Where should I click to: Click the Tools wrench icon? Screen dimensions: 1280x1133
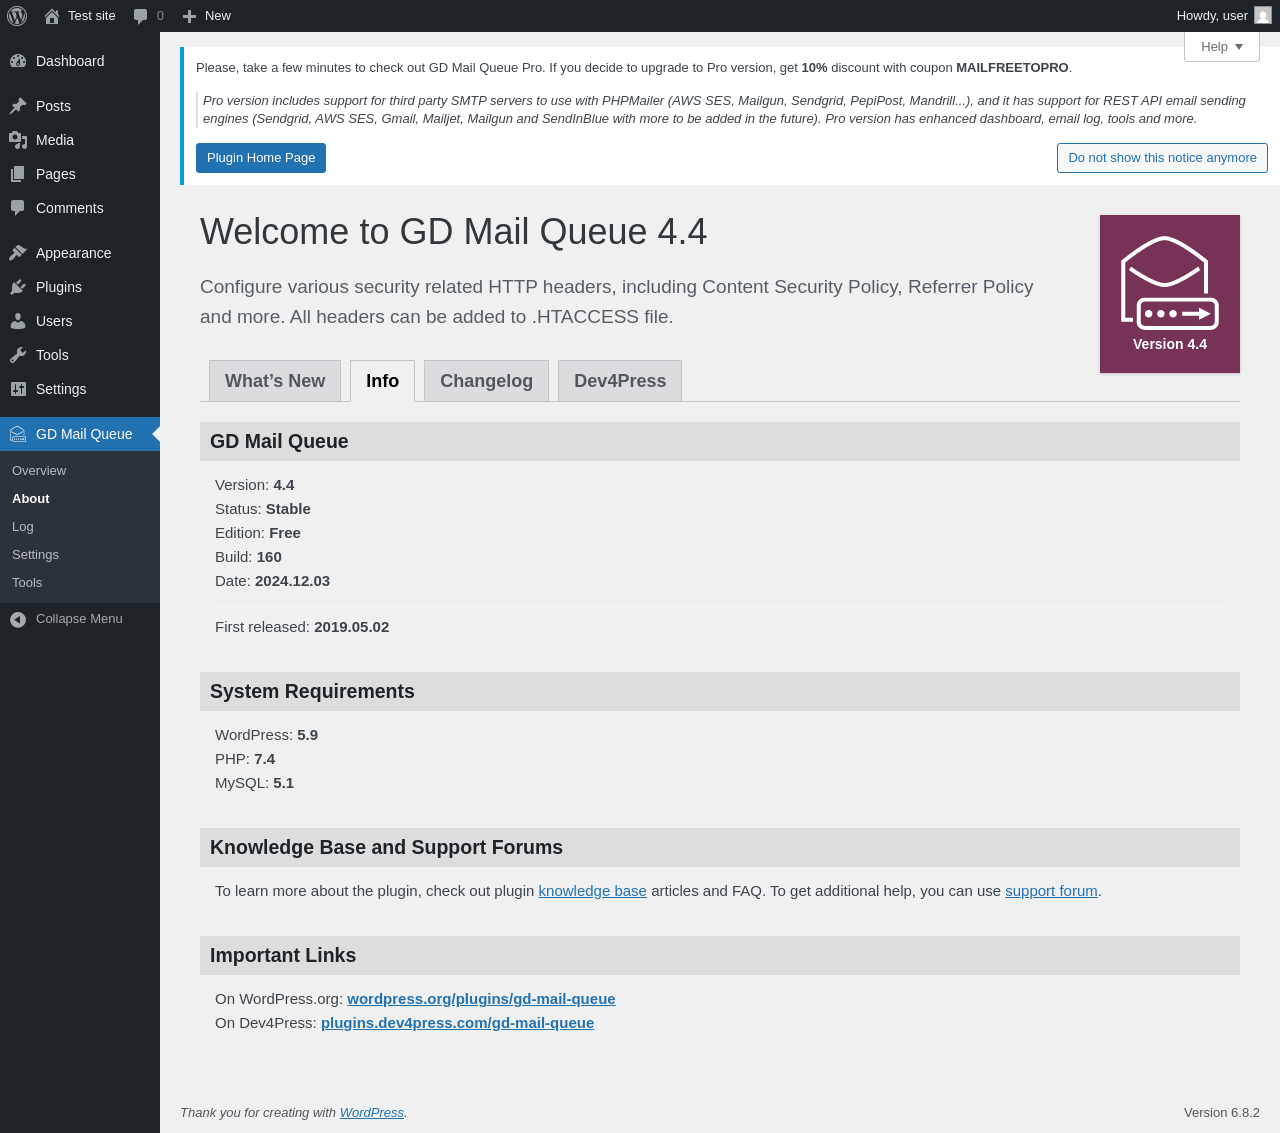click(x=18, y=355)
